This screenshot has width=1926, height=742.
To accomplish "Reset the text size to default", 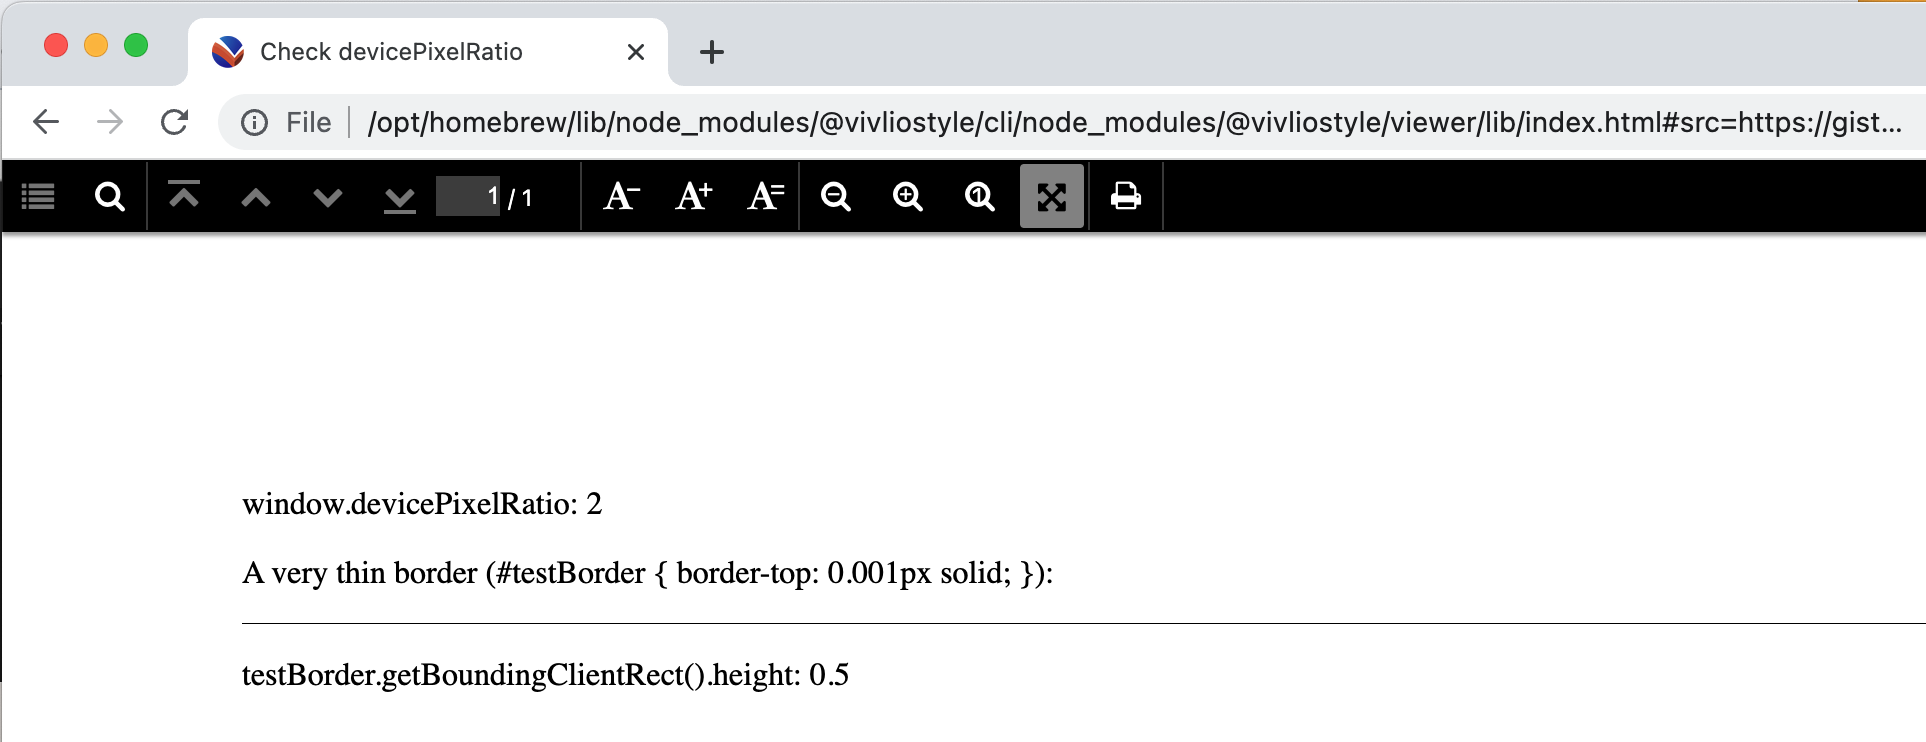I will [764, 196].
